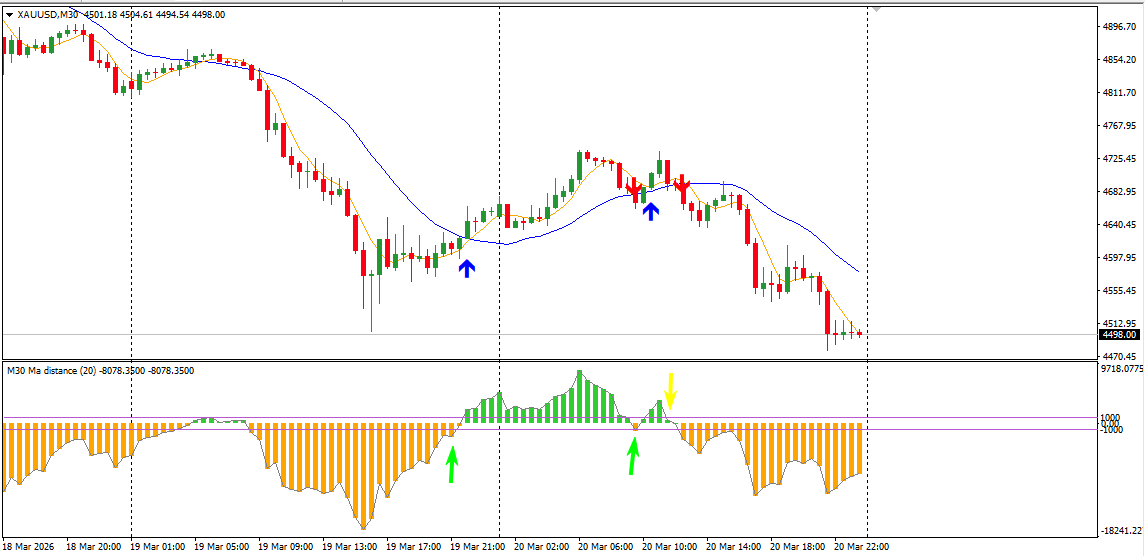Image resolution: width=1145 pixels, height=556 pixels.
Task: Select the first green up arrow in the indicator
Action: pyautogui.click(x=453, y=465)
